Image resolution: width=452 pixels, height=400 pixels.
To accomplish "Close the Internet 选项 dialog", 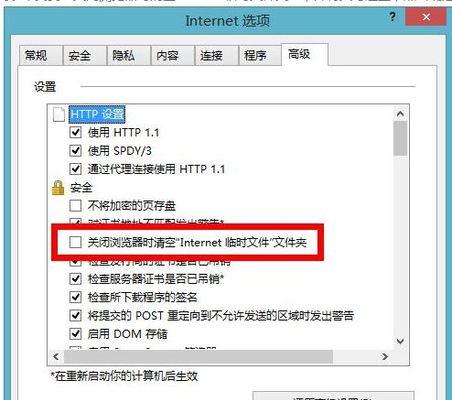I will 426,17.
